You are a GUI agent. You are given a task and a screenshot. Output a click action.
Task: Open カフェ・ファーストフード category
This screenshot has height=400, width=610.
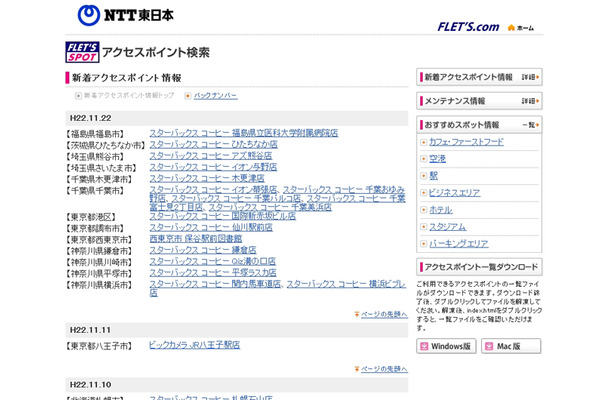(466, 142)
